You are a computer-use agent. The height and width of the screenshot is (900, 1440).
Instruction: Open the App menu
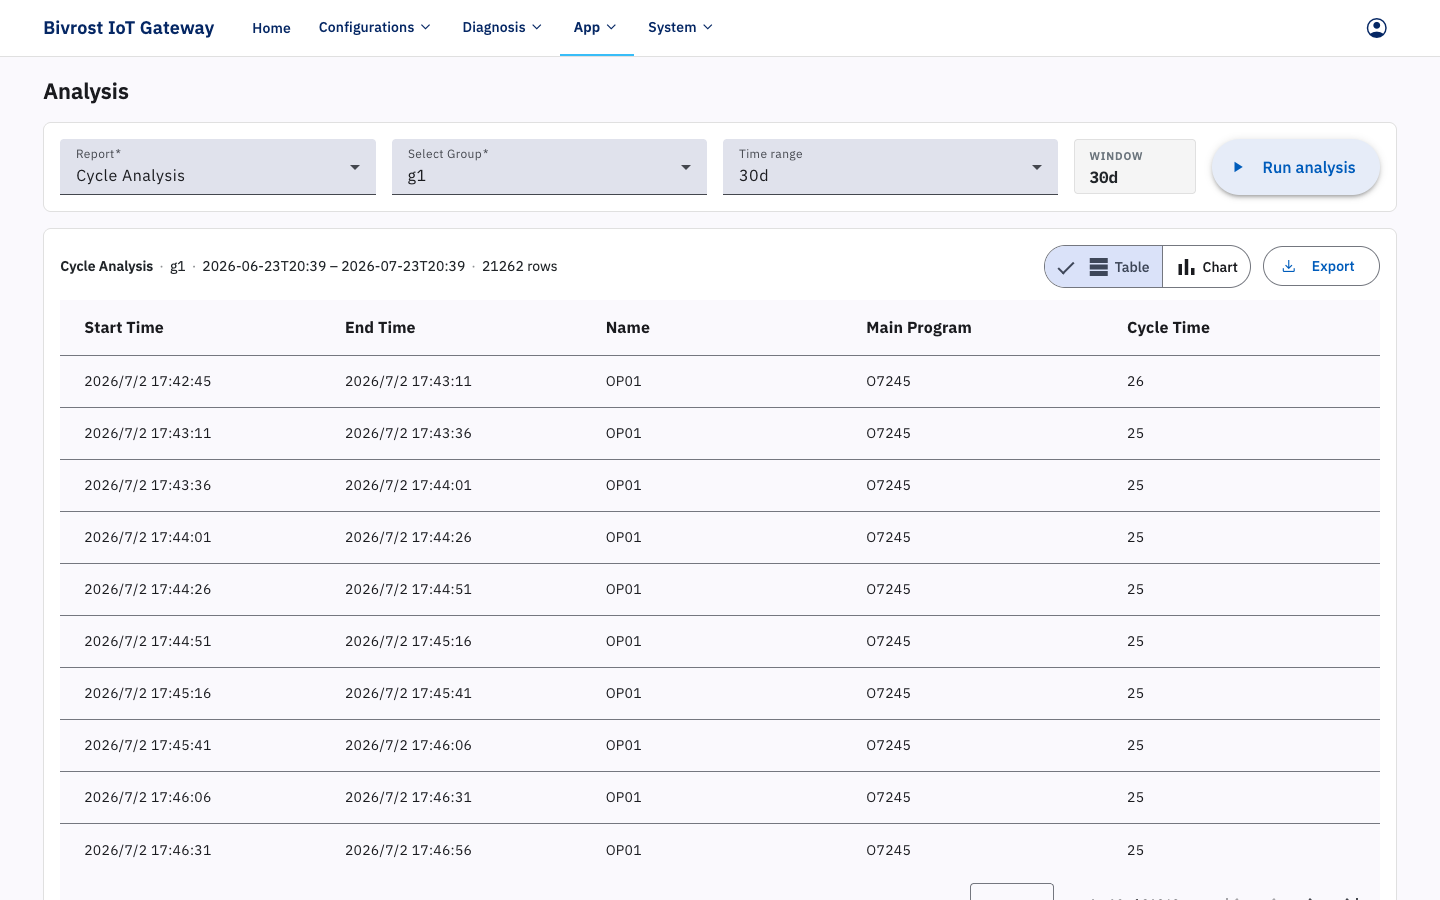pos(596,27)
